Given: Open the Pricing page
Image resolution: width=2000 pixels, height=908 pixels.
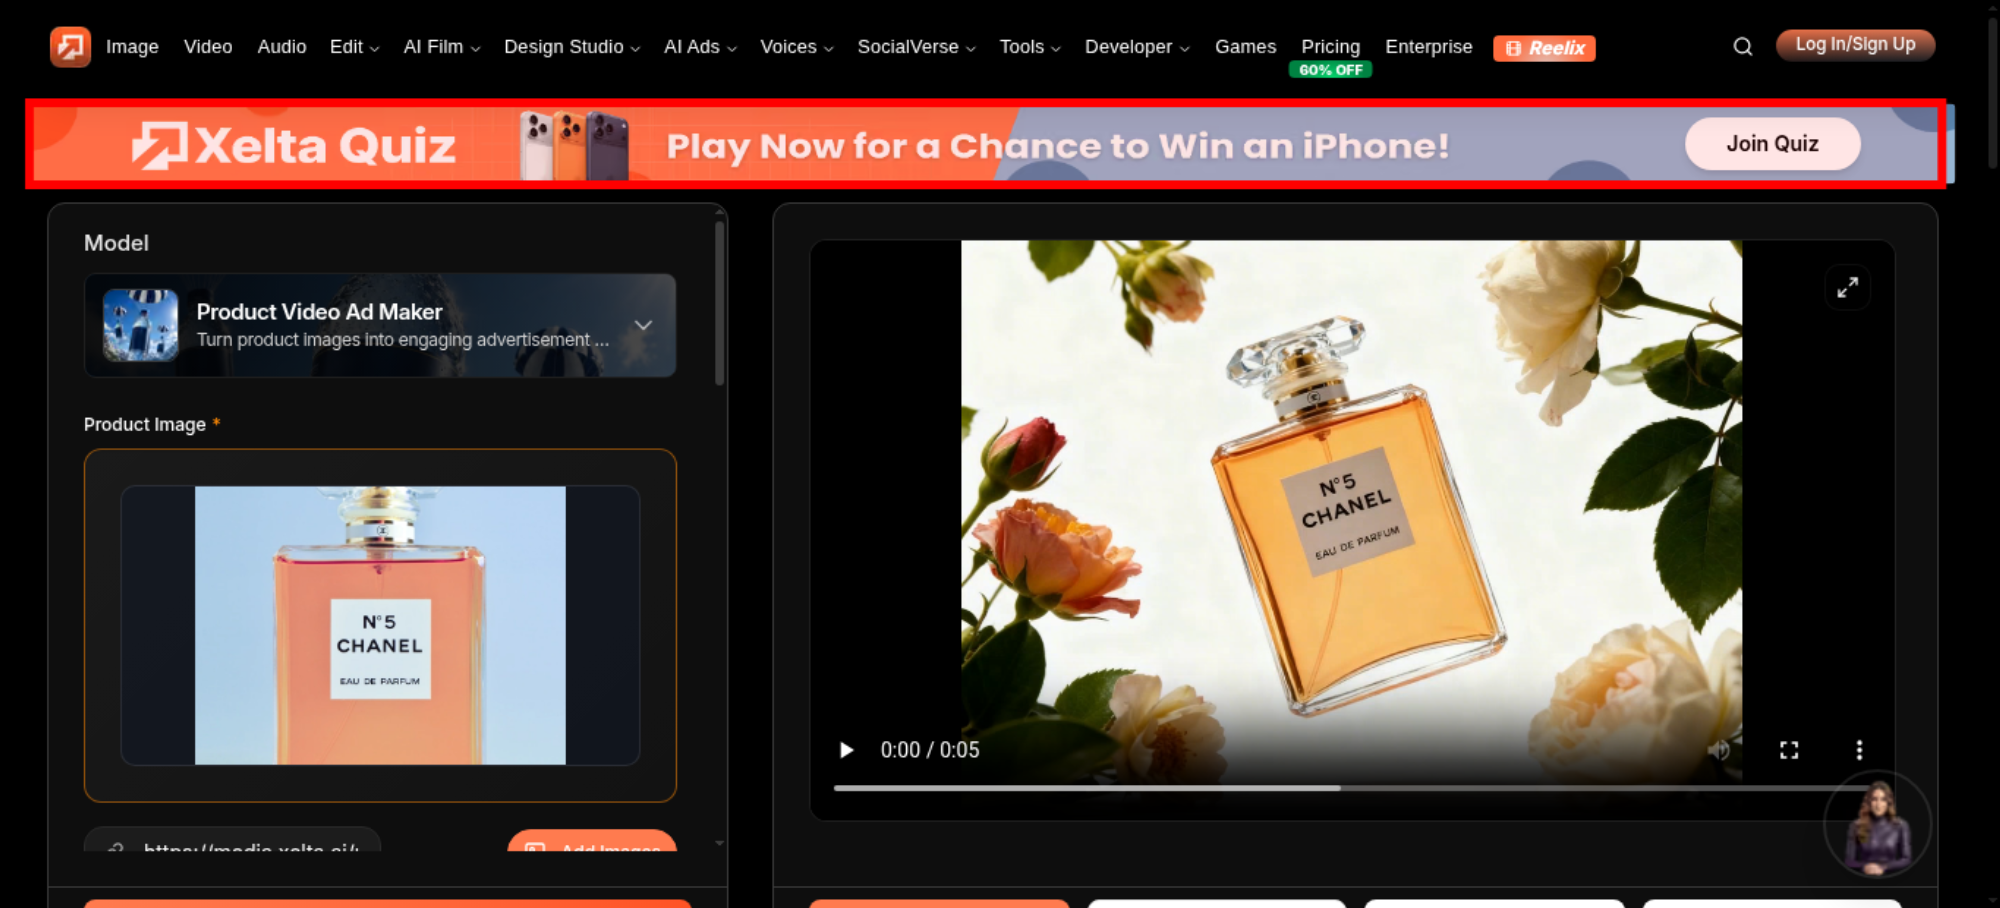Looking at the screenshot, I should (1330, 47).
